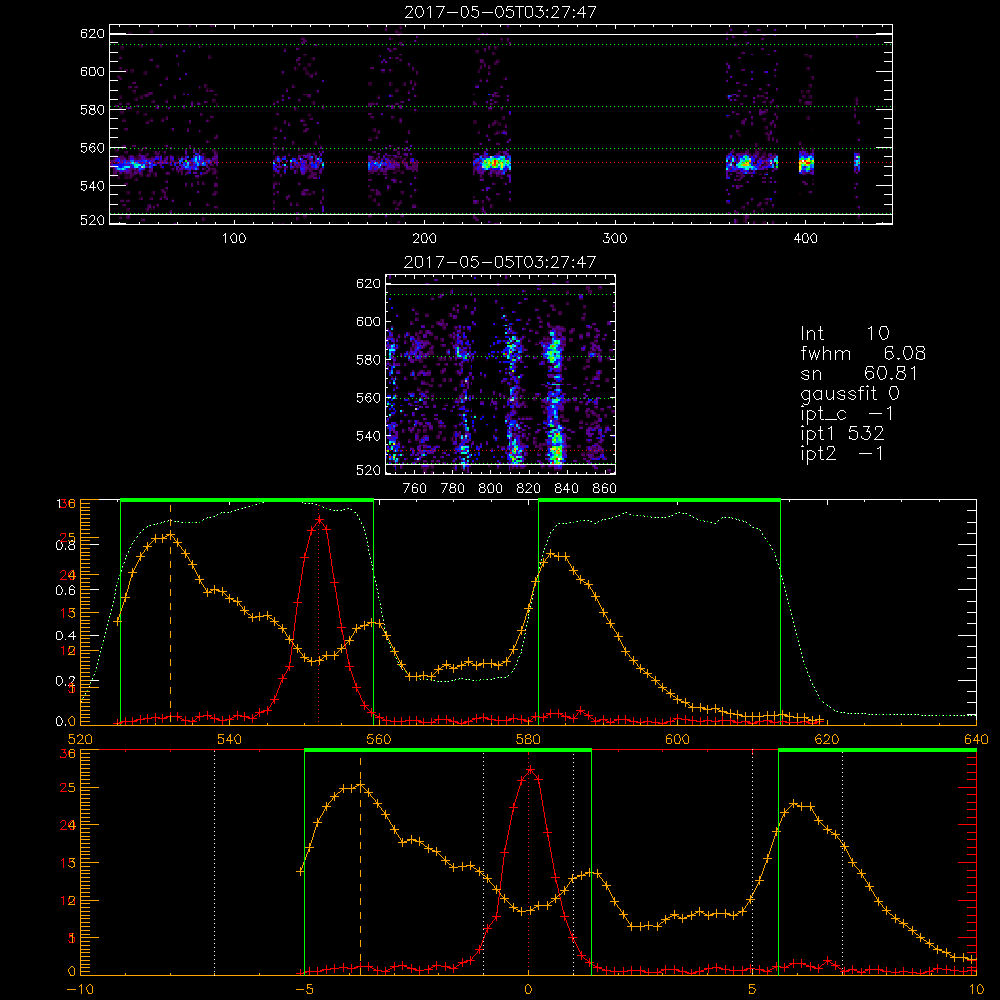Viewport: 1000px width, 1000px height.
Task: Click the 580 y-axis label of middle image
Action: point(368,360)
